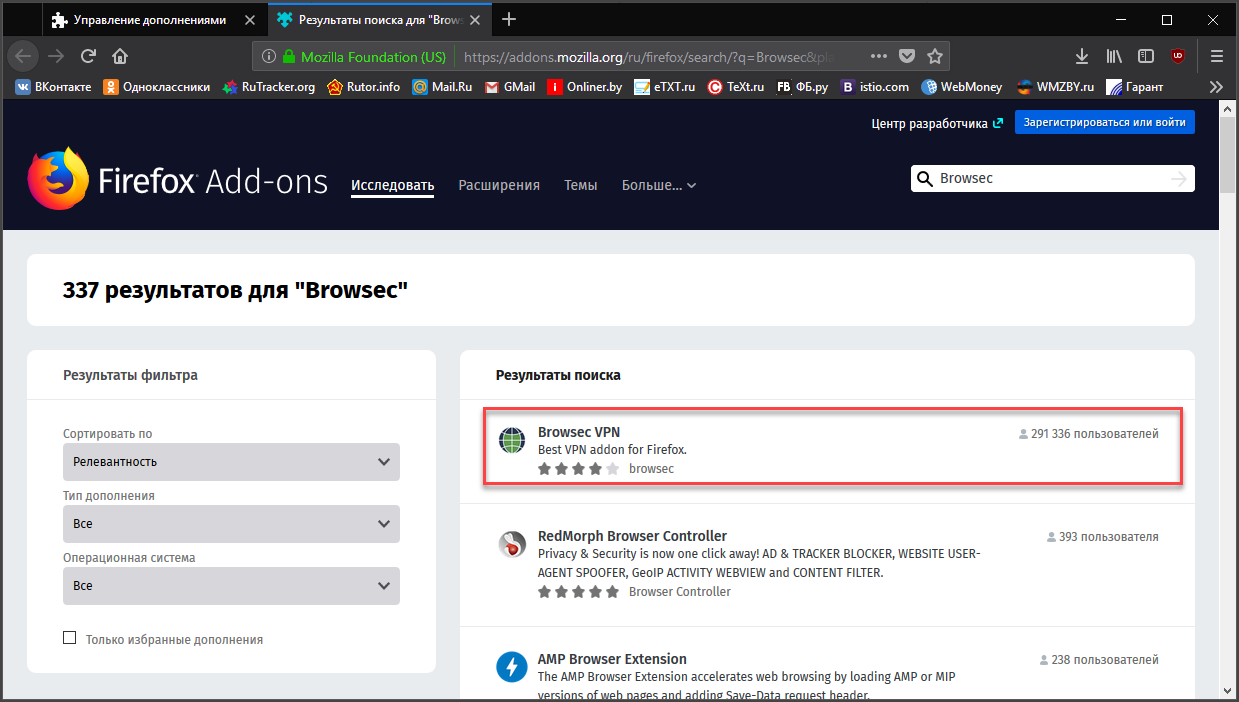Click the "238 пользователей" count
Viewport: 1239px width, 702px height.
pos(1099,660)
